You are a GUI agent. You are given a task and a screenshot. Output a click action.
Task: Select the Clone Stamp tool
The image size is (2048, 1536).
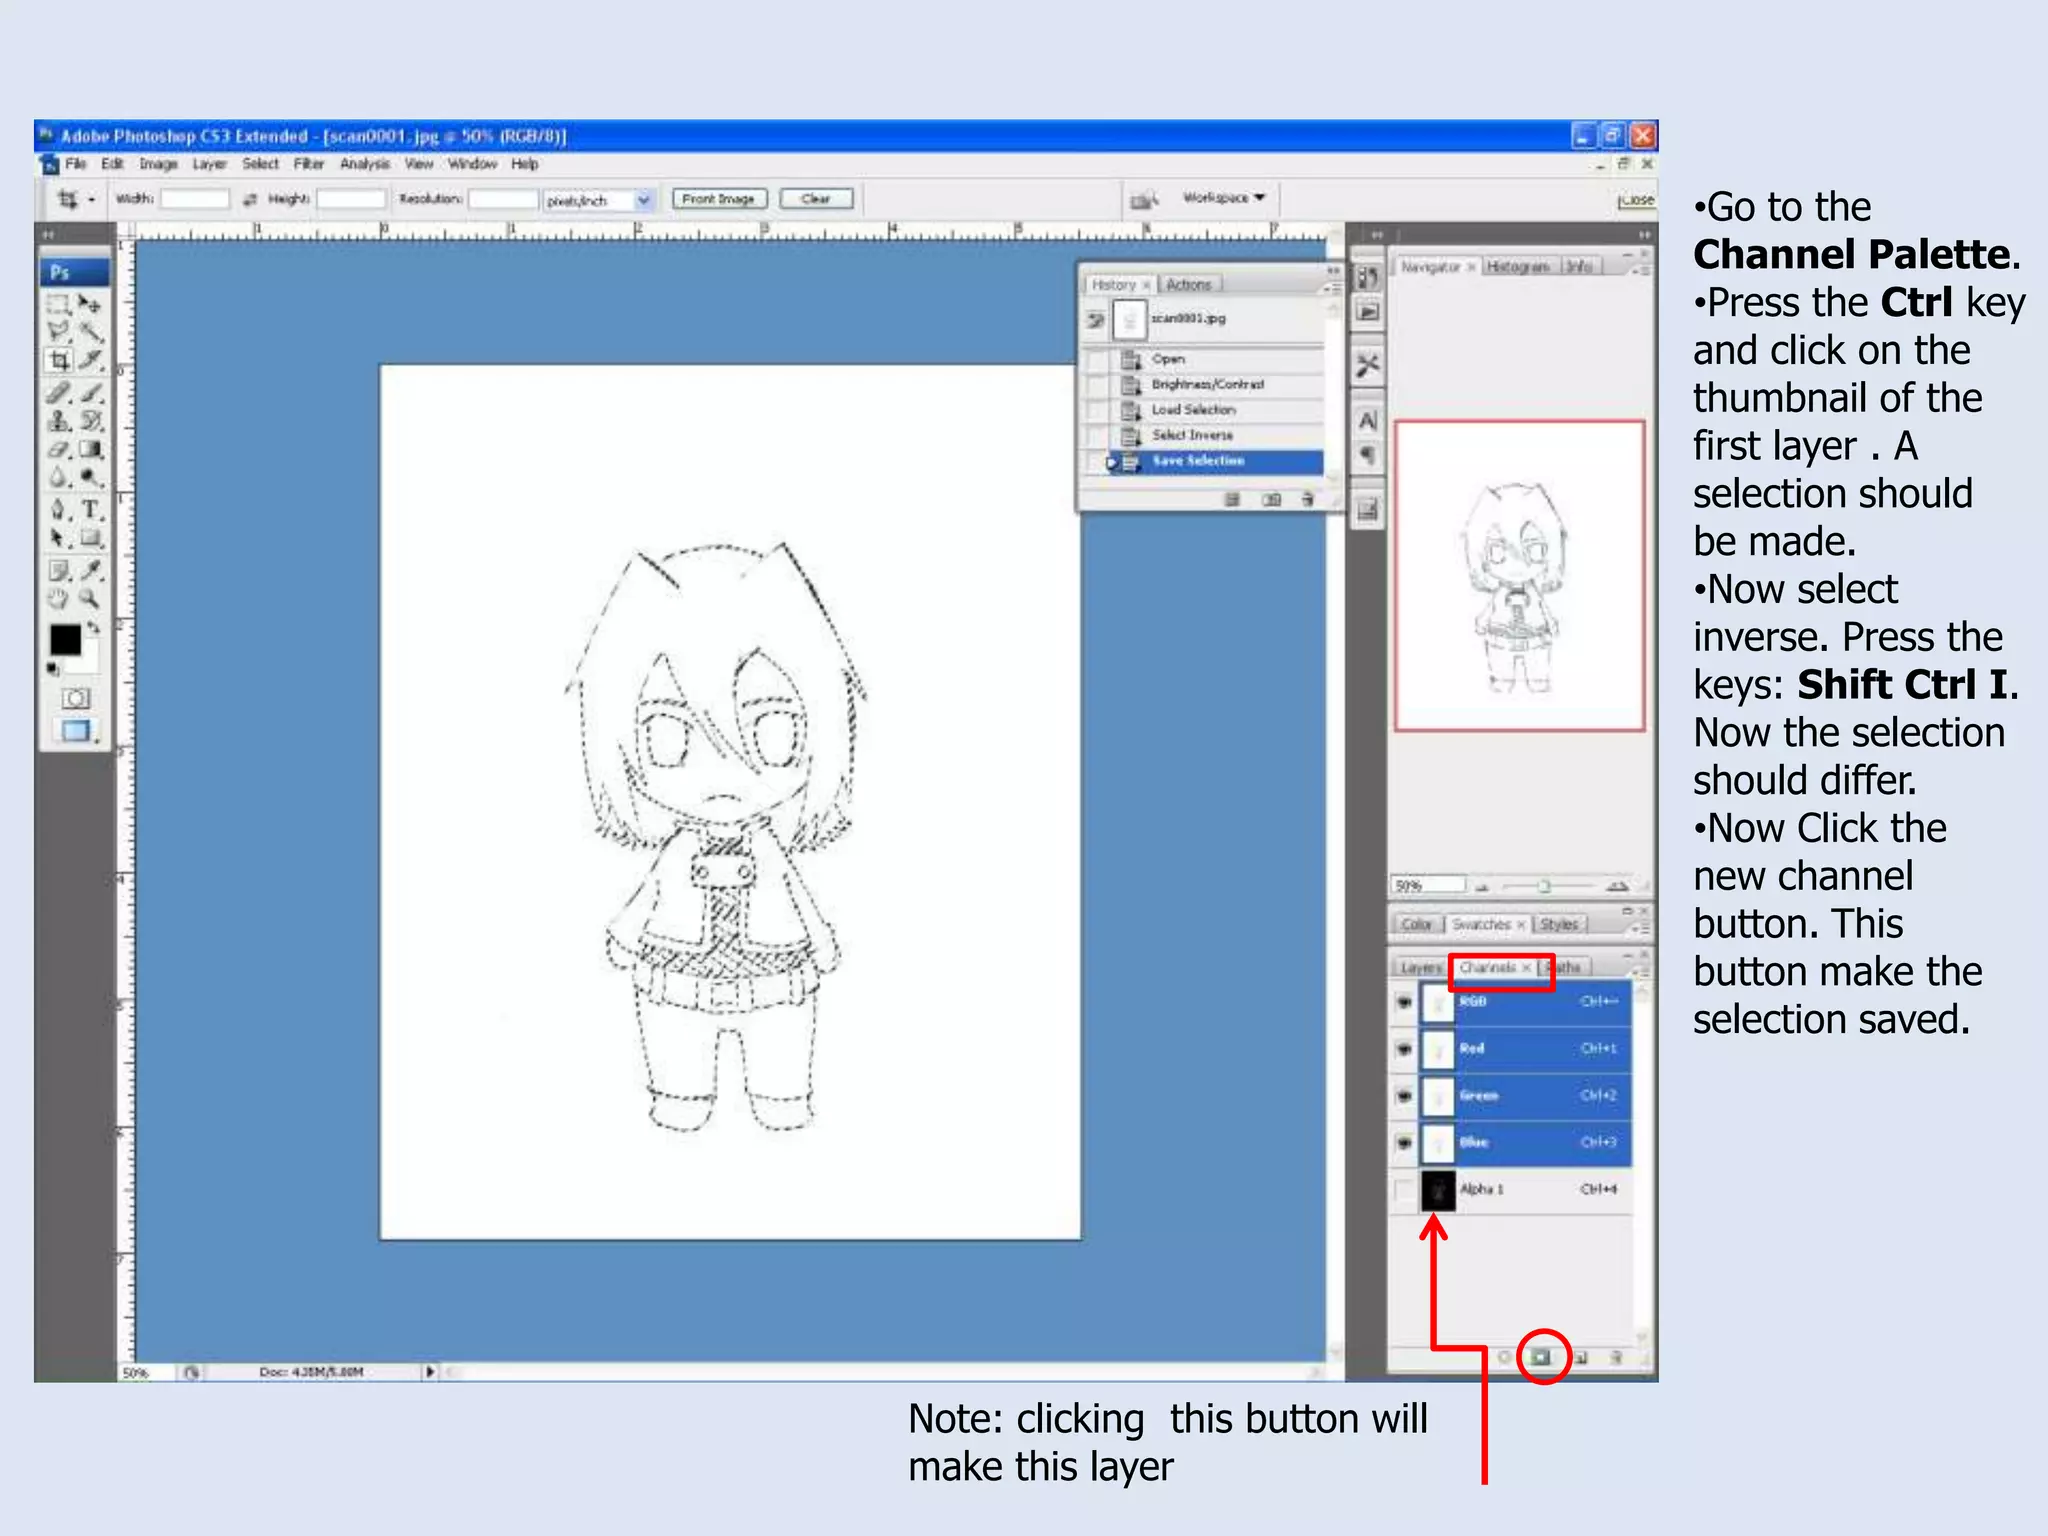[x=59, y=421]
